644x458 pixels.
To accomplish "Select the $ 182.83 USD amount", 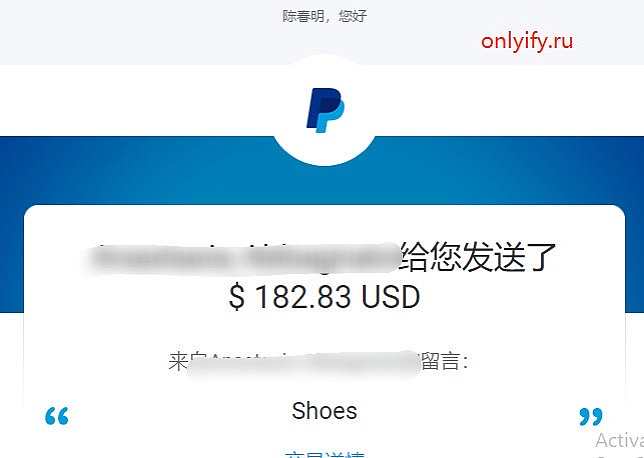I will pyautogui.click(x=324, y=297).
